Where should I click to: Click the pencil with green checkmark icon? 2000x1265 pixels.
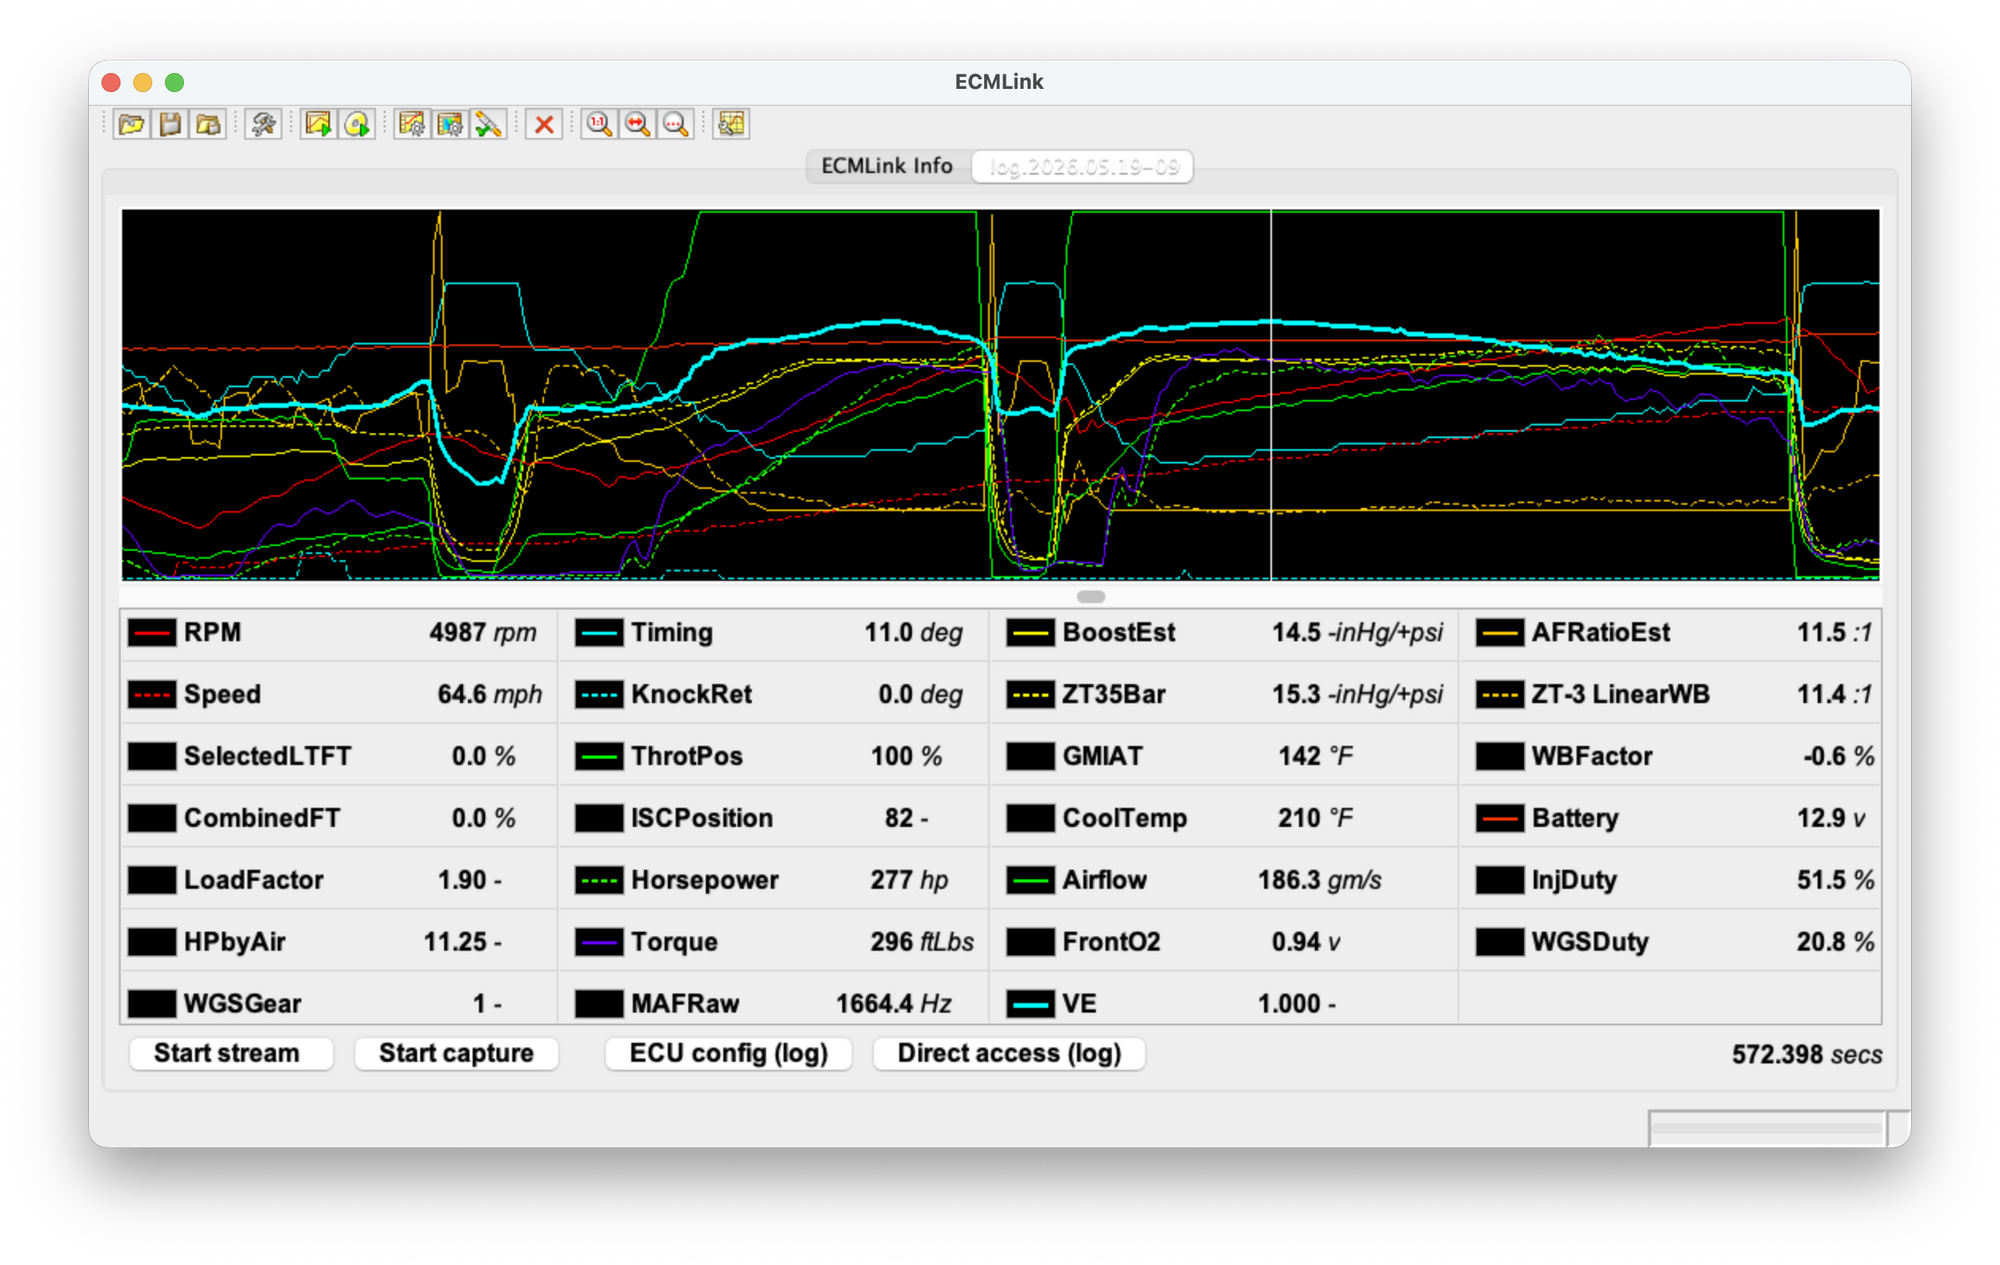(x=488, y=124)
